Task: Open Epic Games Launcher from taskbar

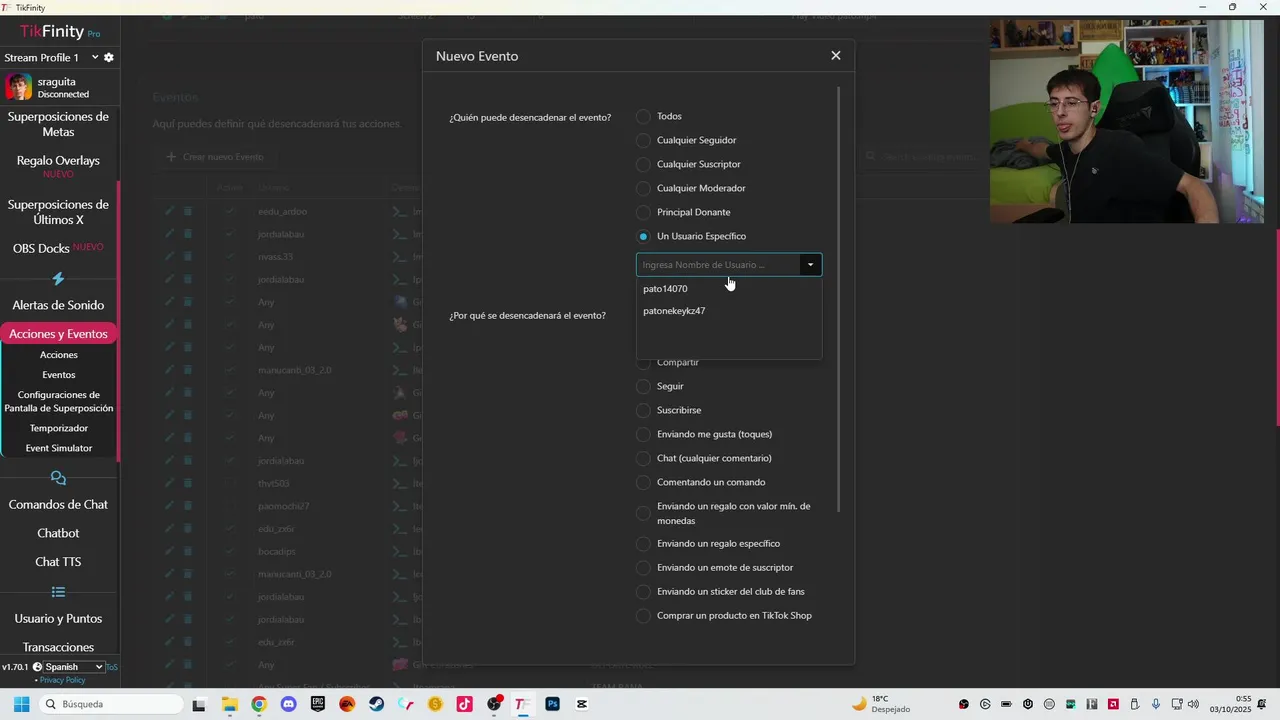Action: 318,704
